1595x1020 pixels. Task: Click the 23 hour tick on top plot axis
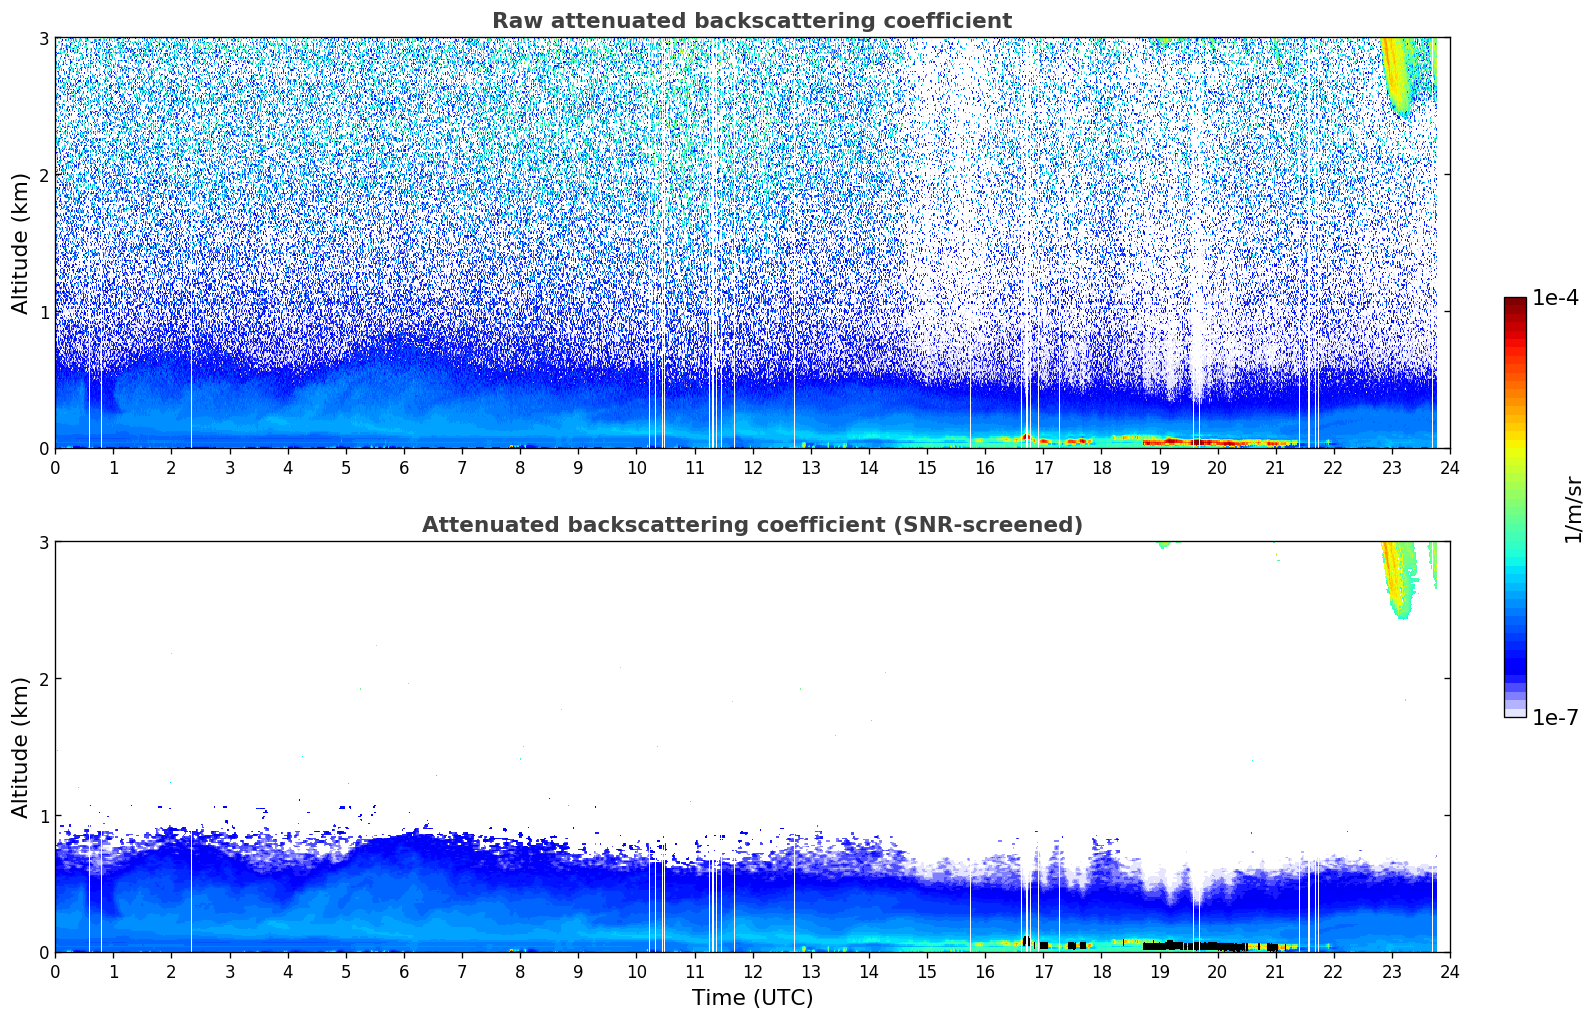[1392, 468]
